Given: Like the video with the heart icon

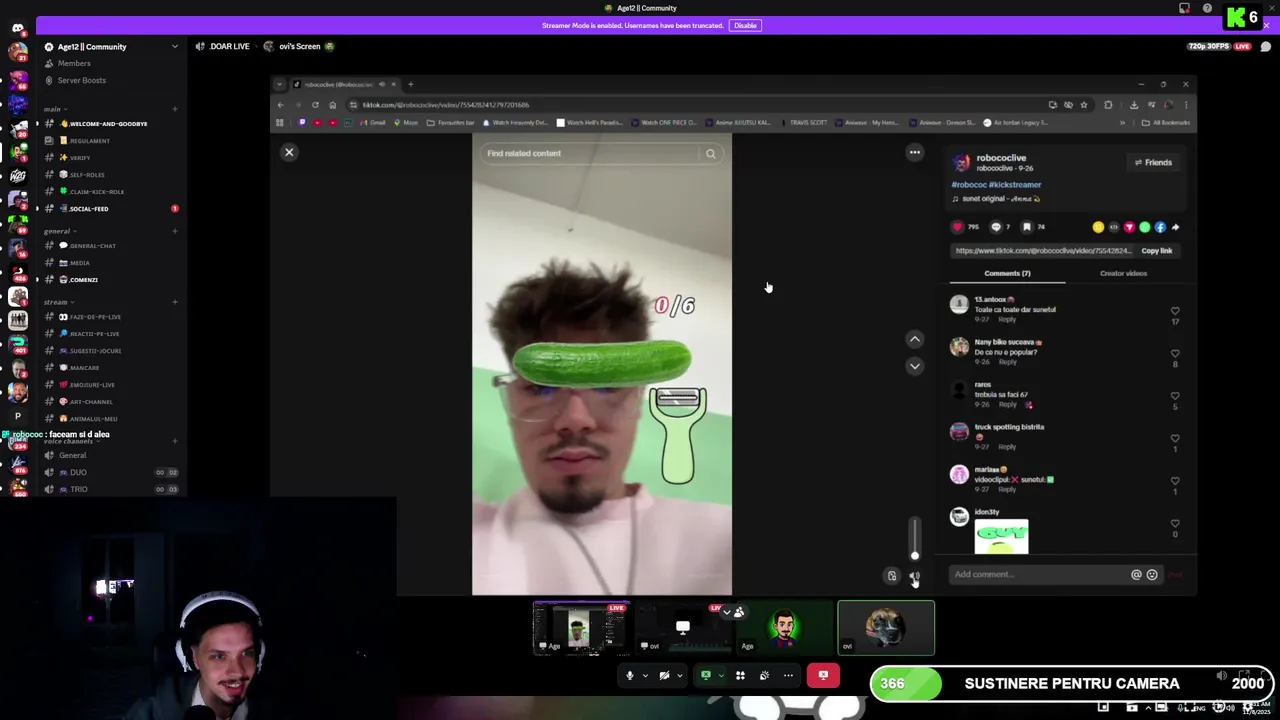Looking at the screenshot, I should click(x=958, y=227).
